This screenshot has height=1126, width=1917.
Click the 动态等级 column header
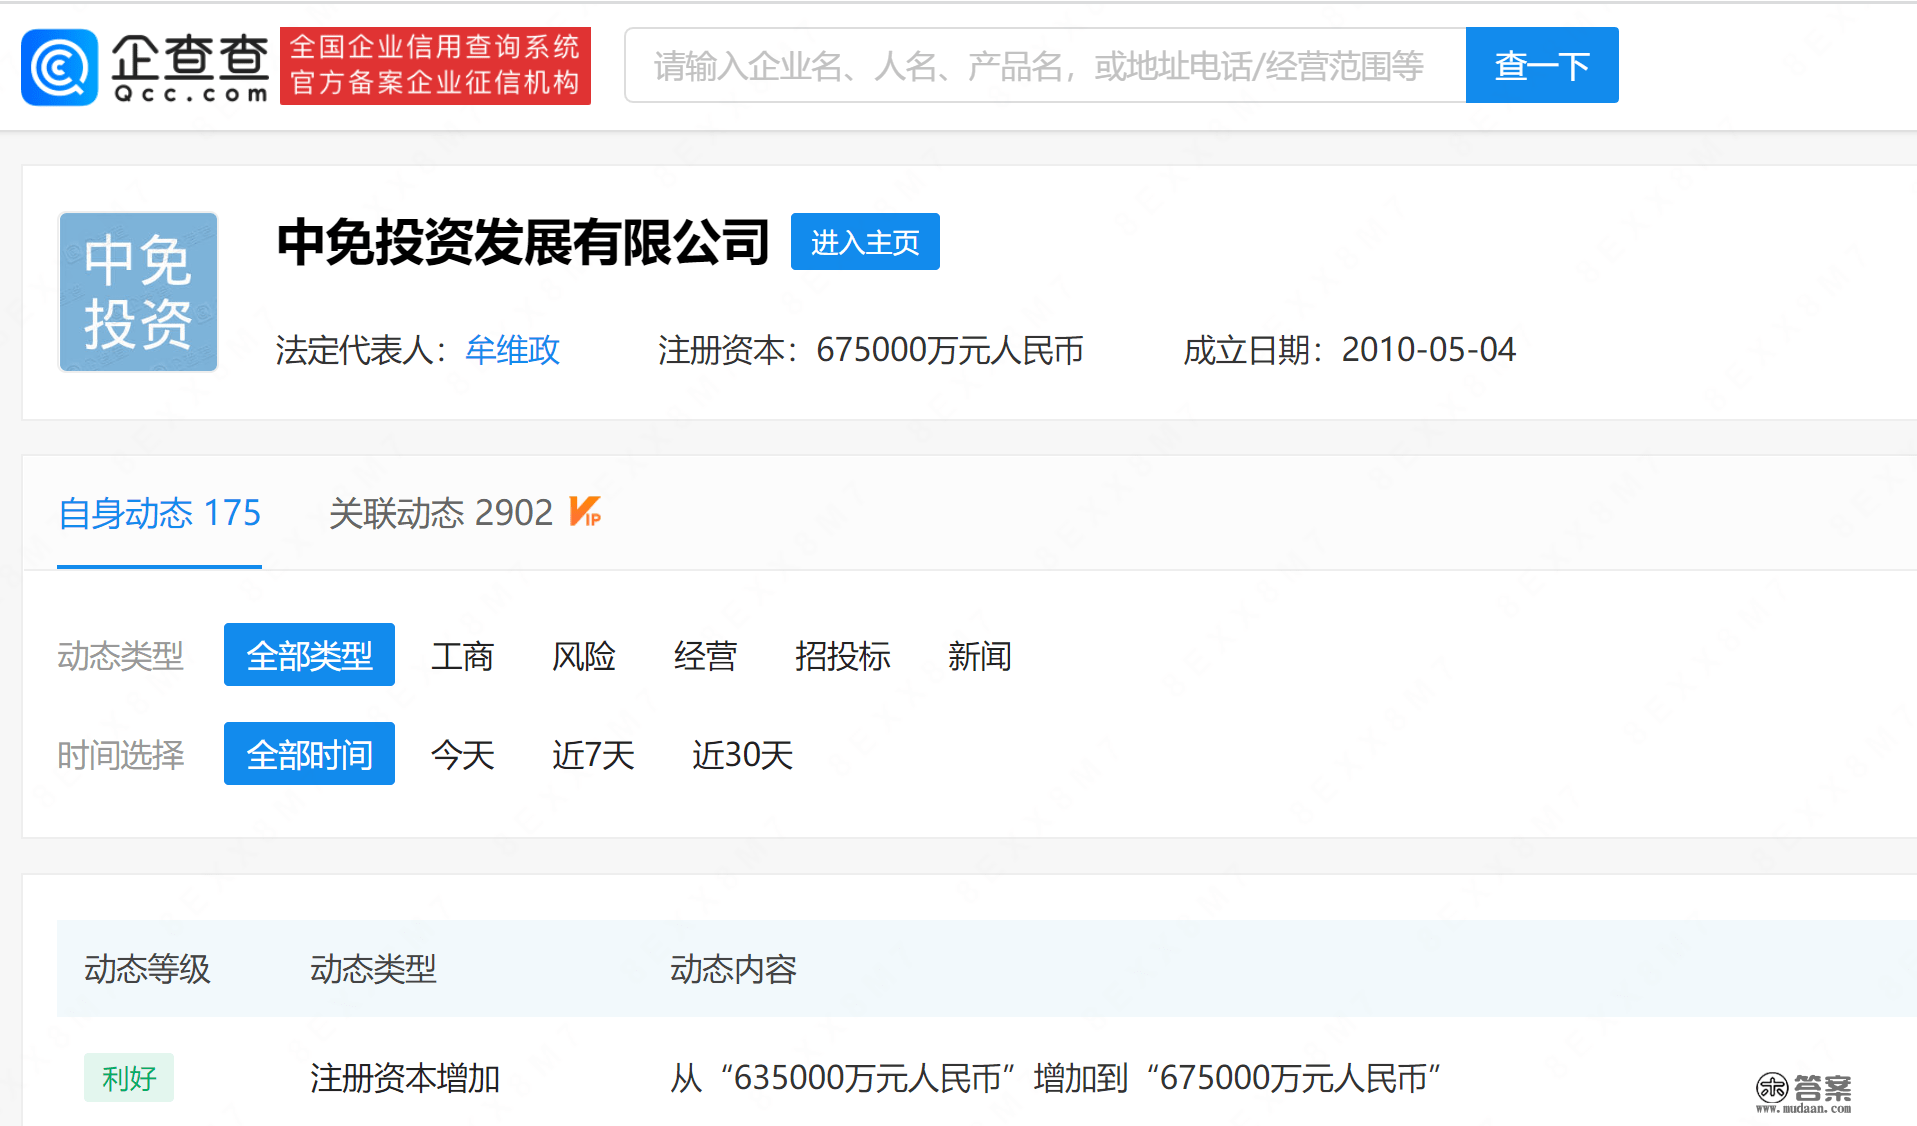[x=147, y=969]
